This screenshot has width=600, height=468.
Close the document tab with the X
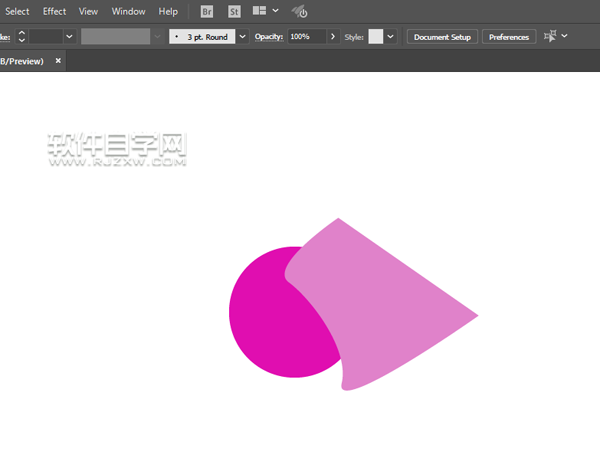(x=58, y=61)
